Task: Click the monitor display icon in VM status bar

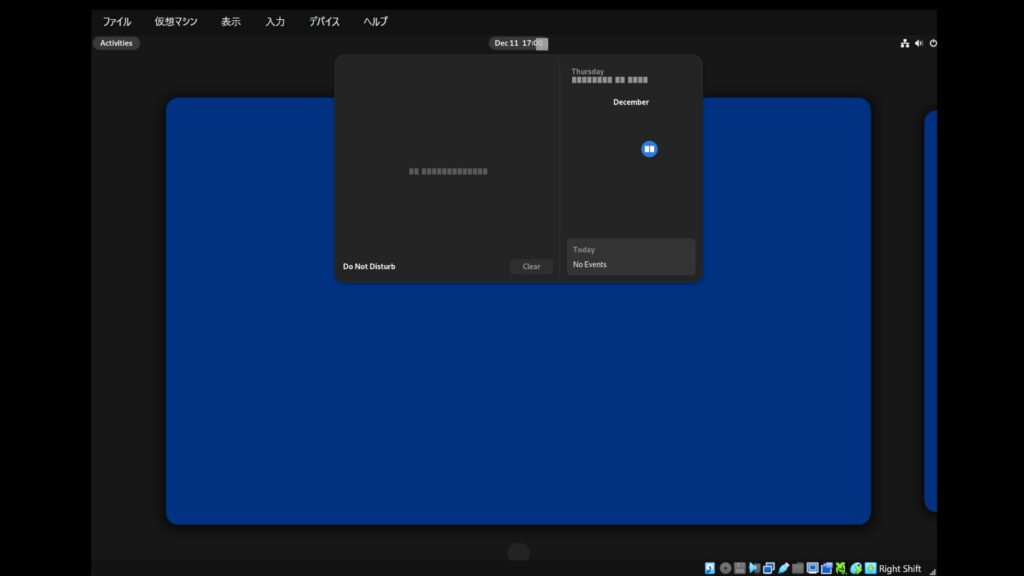Action: (812, 568)
